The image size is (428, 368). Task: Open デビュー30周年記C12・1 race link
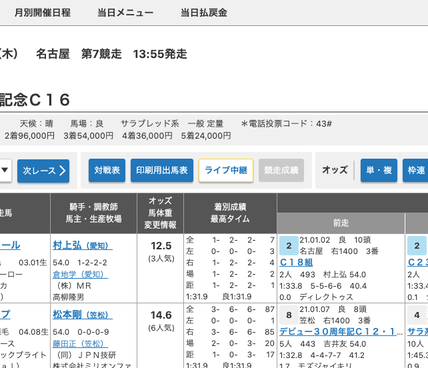point(341,332)
